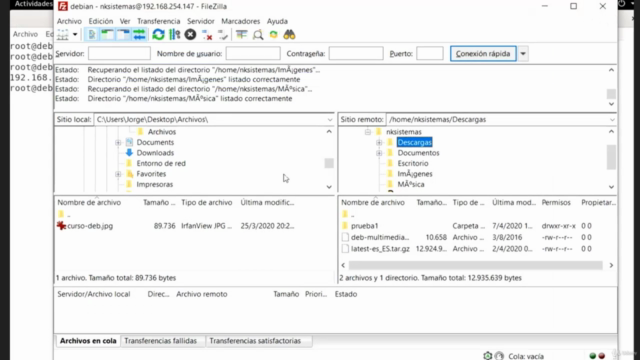
Task: Search for files with binoculars icon
Action: point(289,35)
